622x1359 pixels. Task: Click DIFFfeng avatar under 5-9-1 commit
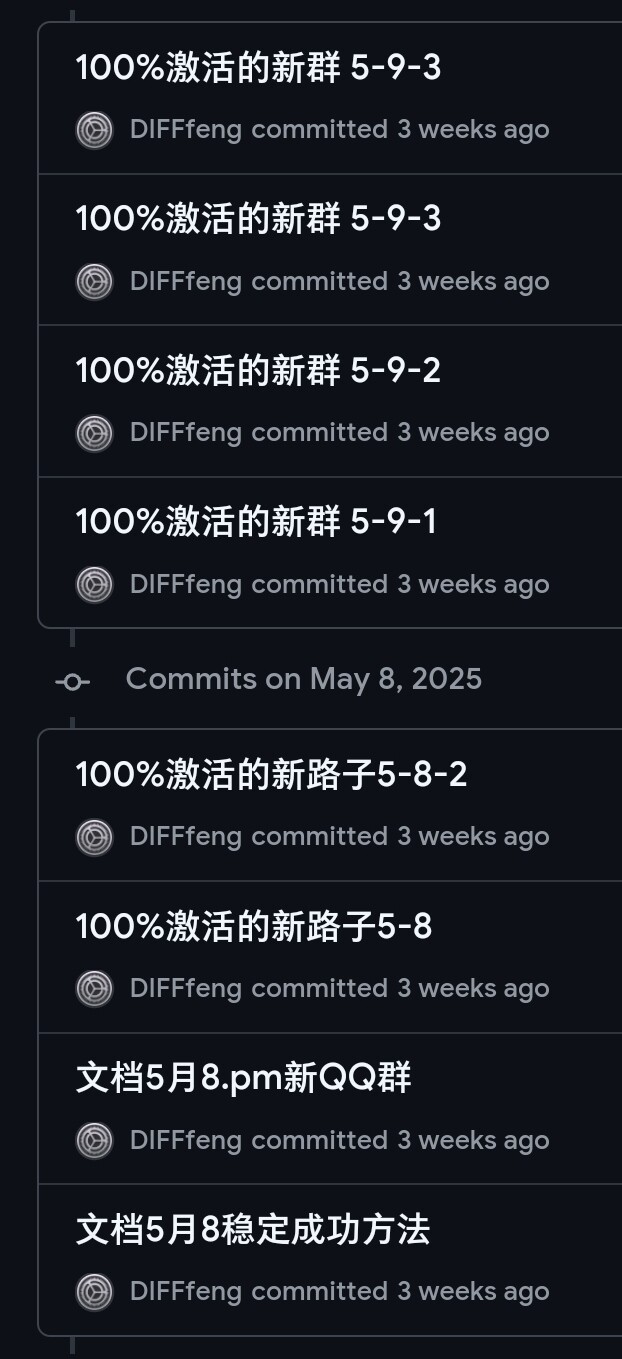click(95, 584)
